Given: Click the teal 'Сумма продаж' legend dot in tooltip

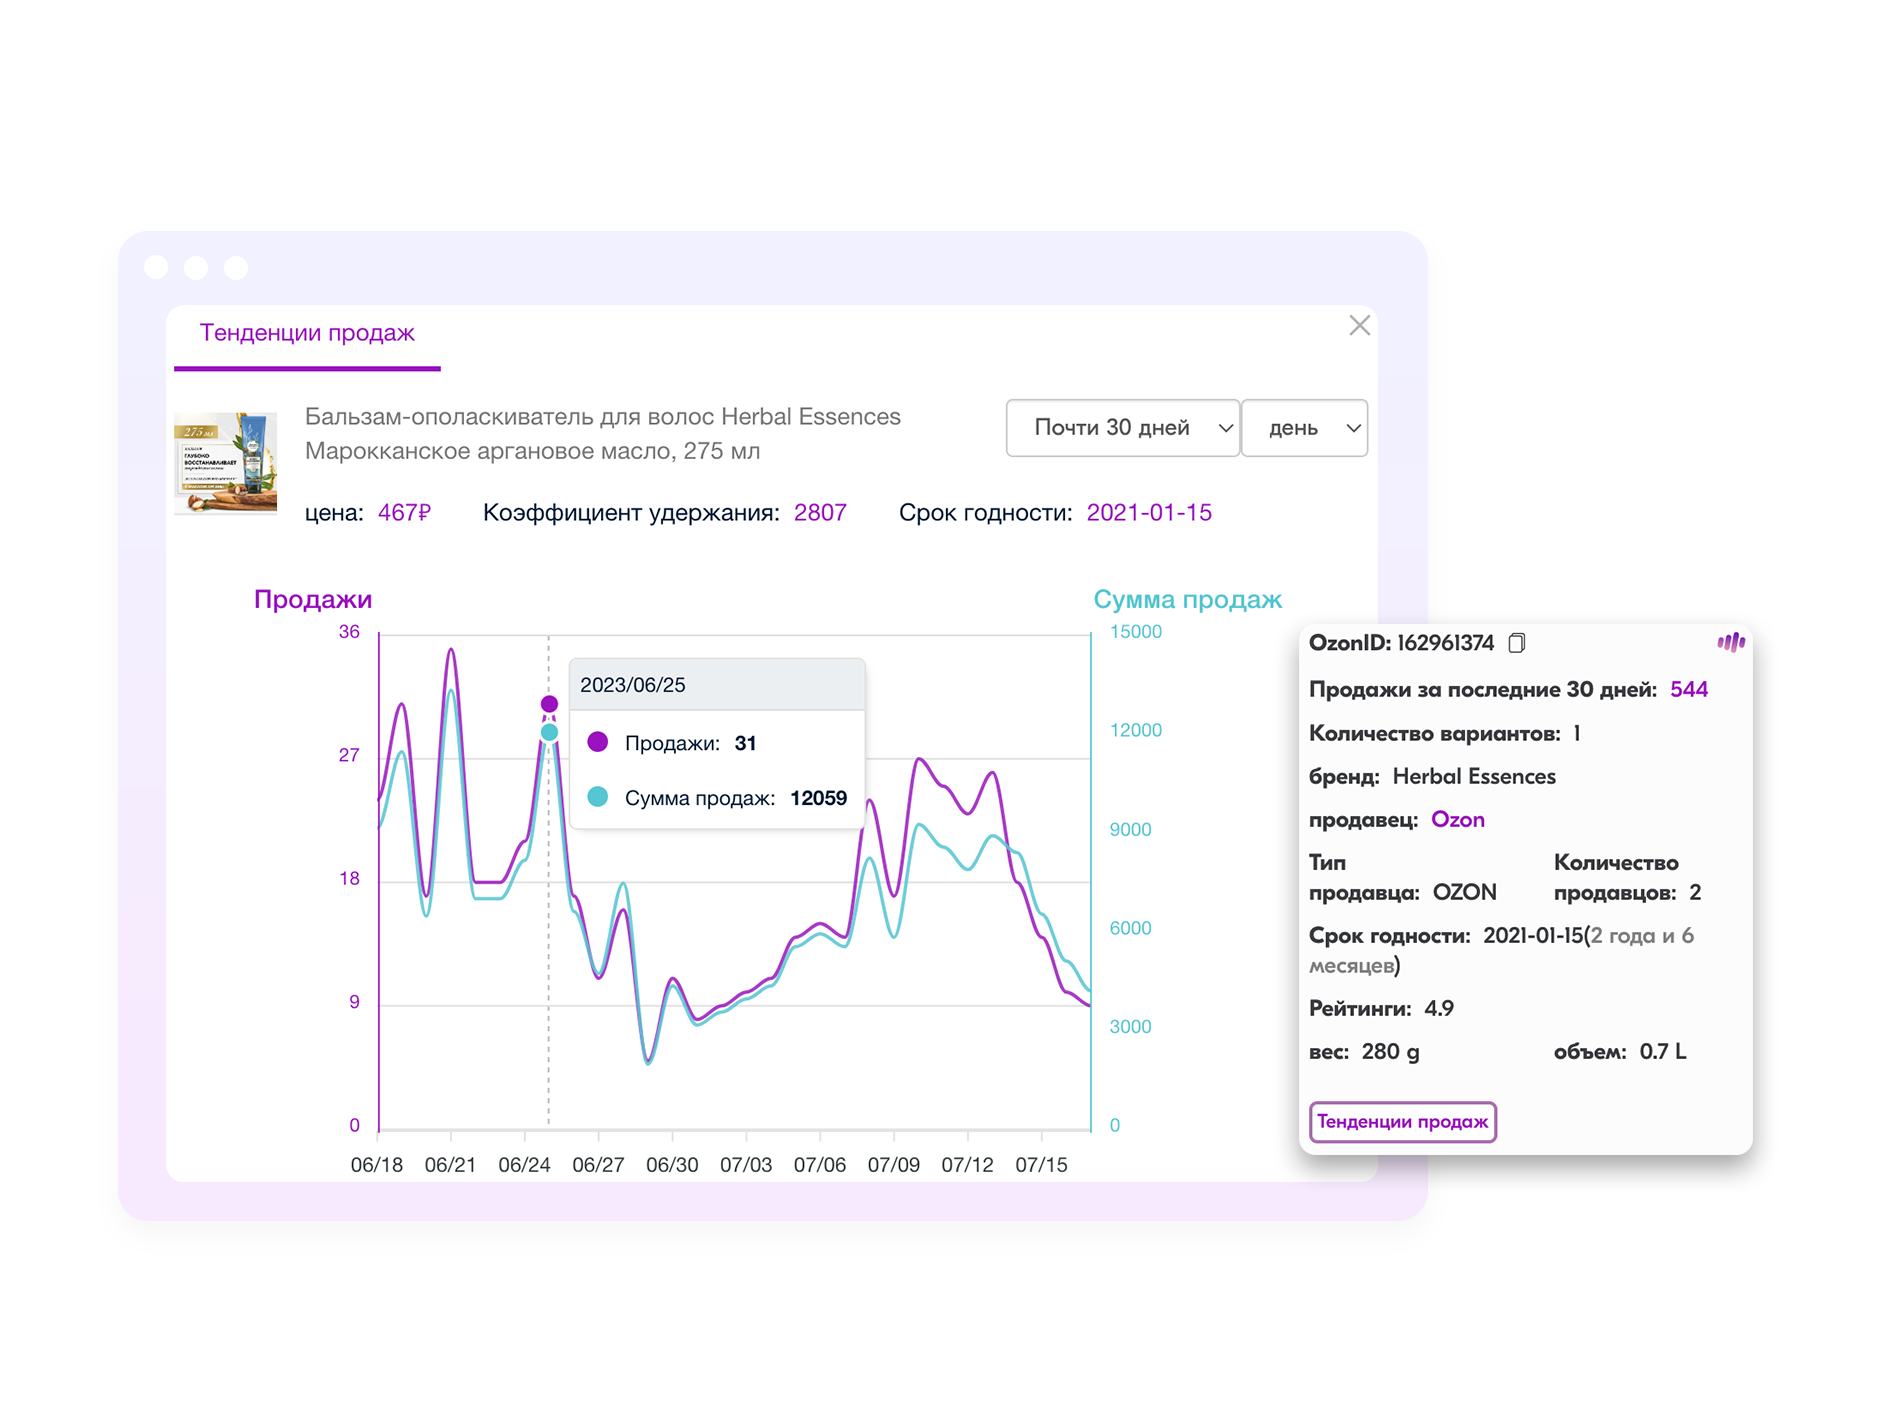Looking at the screenshot, I should point(598,797).
